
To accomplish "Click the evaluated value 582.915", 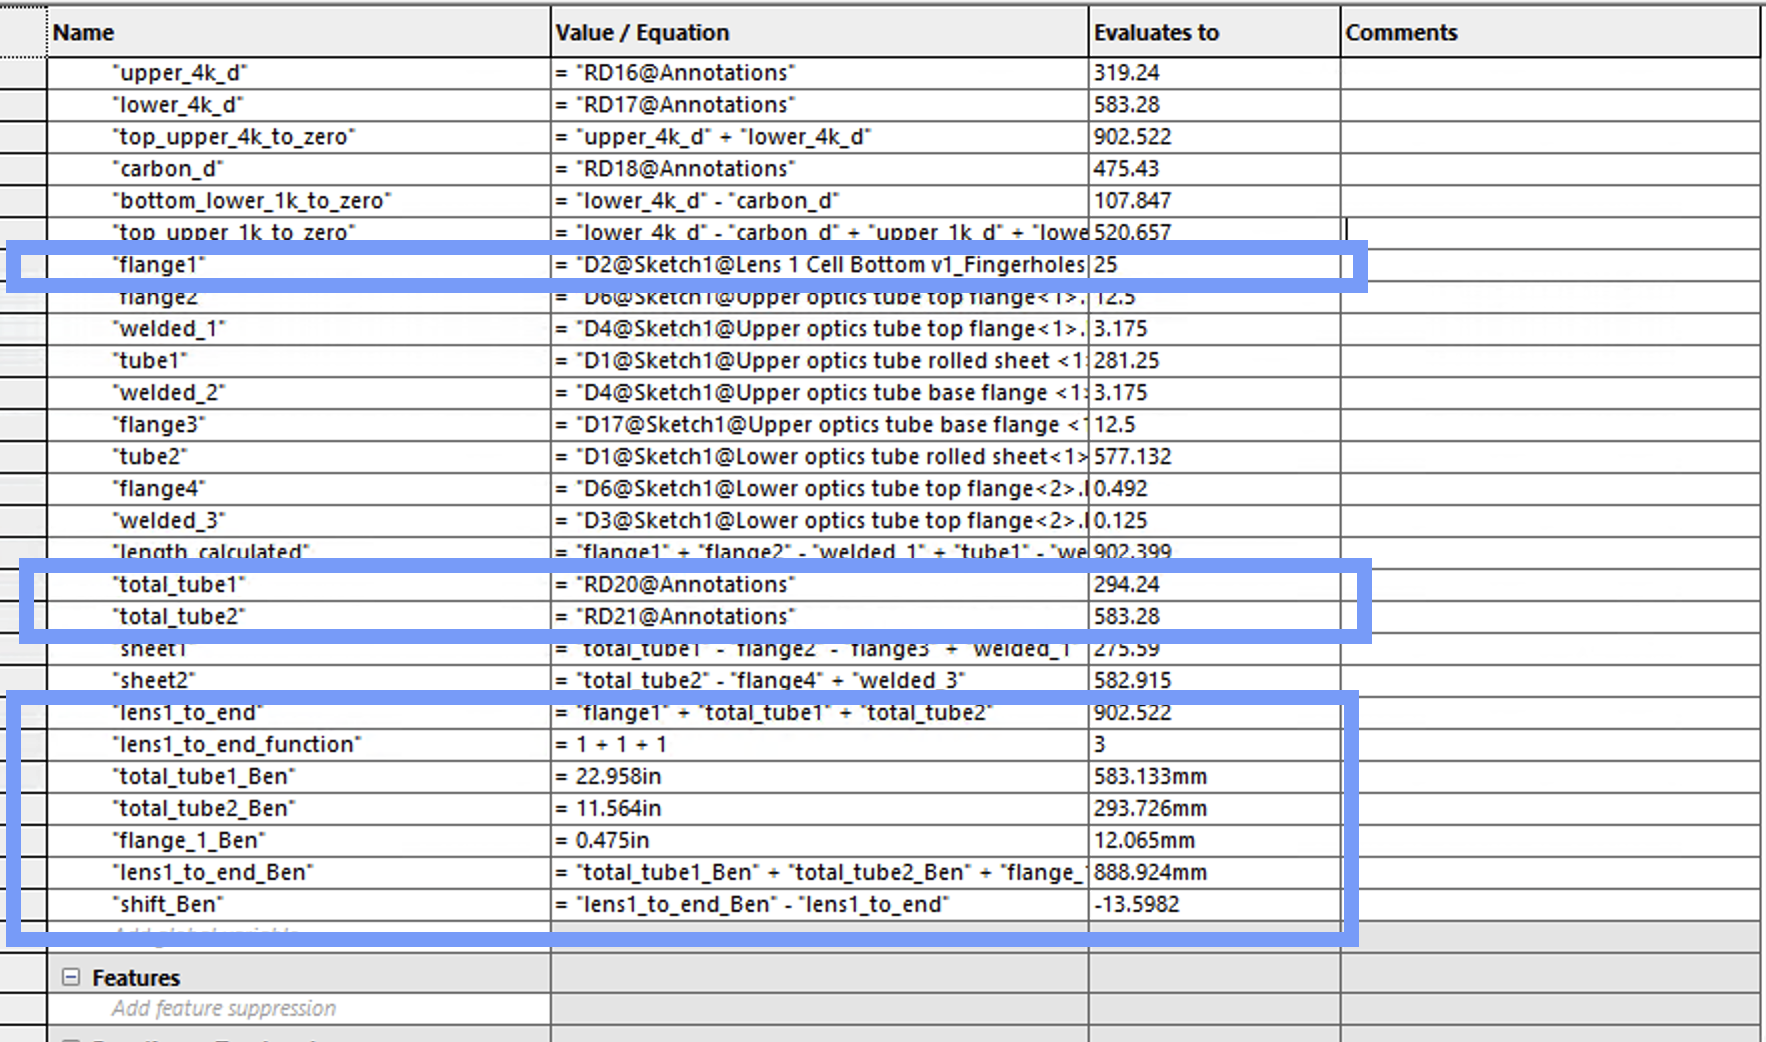I will tap(1132, 681).
